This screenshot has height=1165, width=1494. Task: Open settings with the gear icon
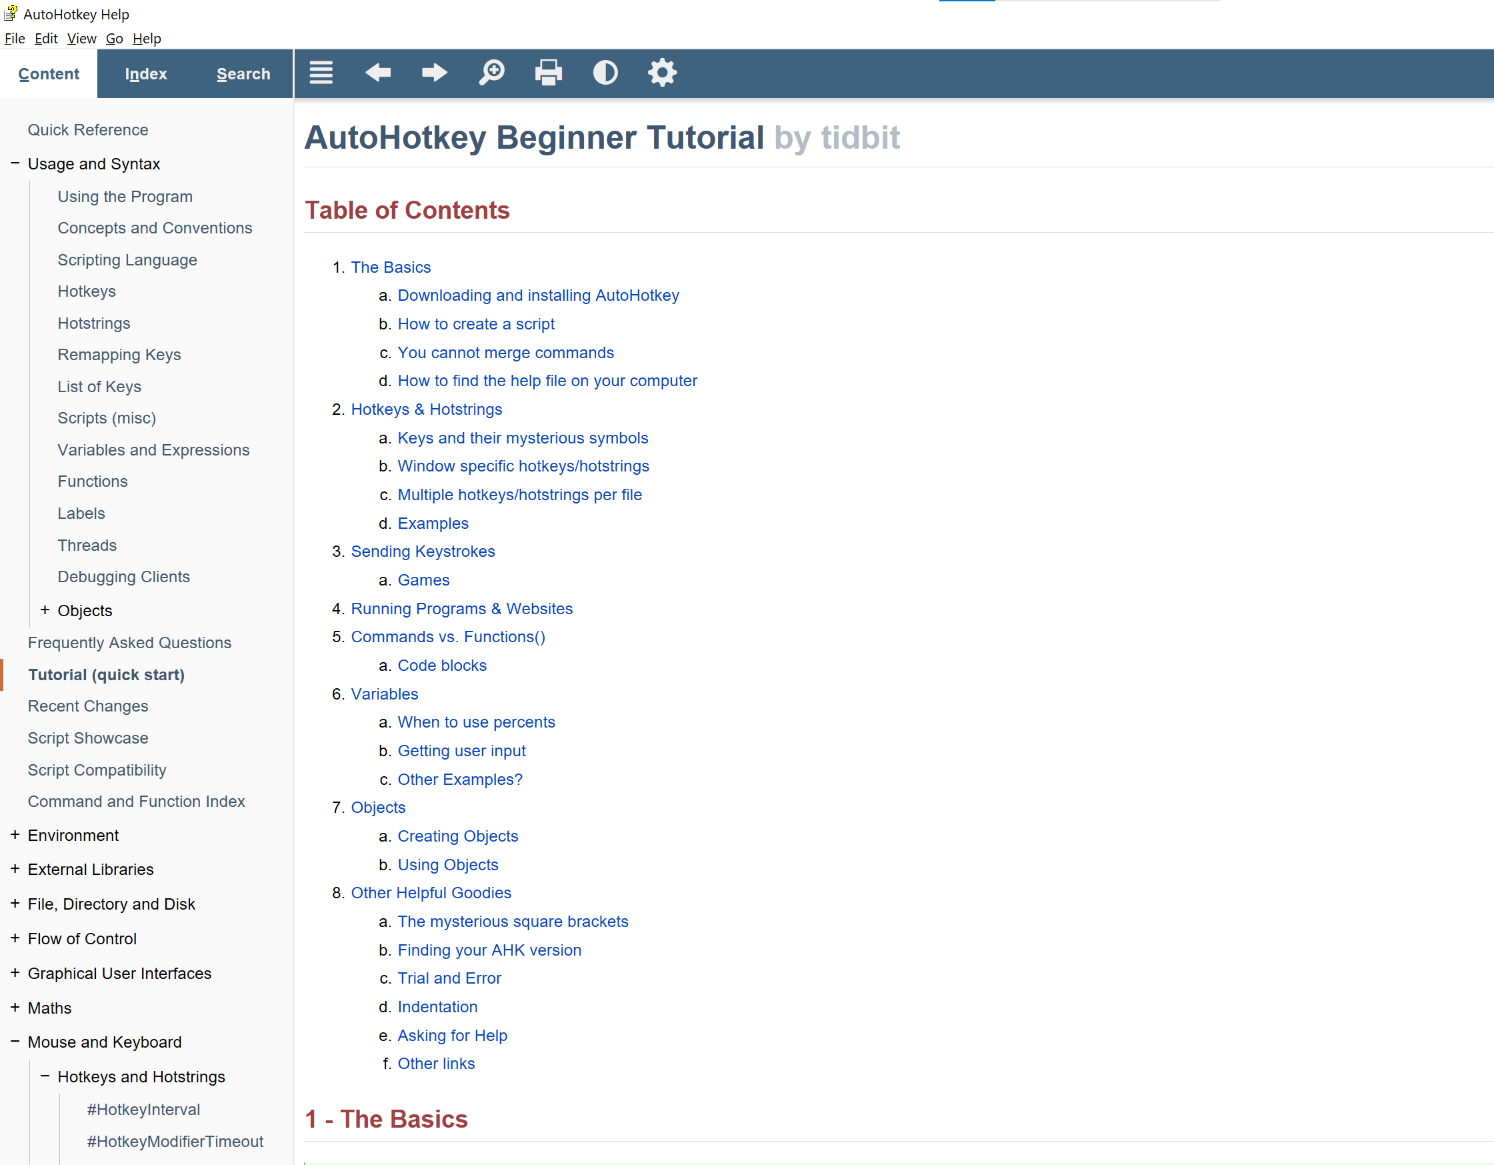click(x=662, y=73)
